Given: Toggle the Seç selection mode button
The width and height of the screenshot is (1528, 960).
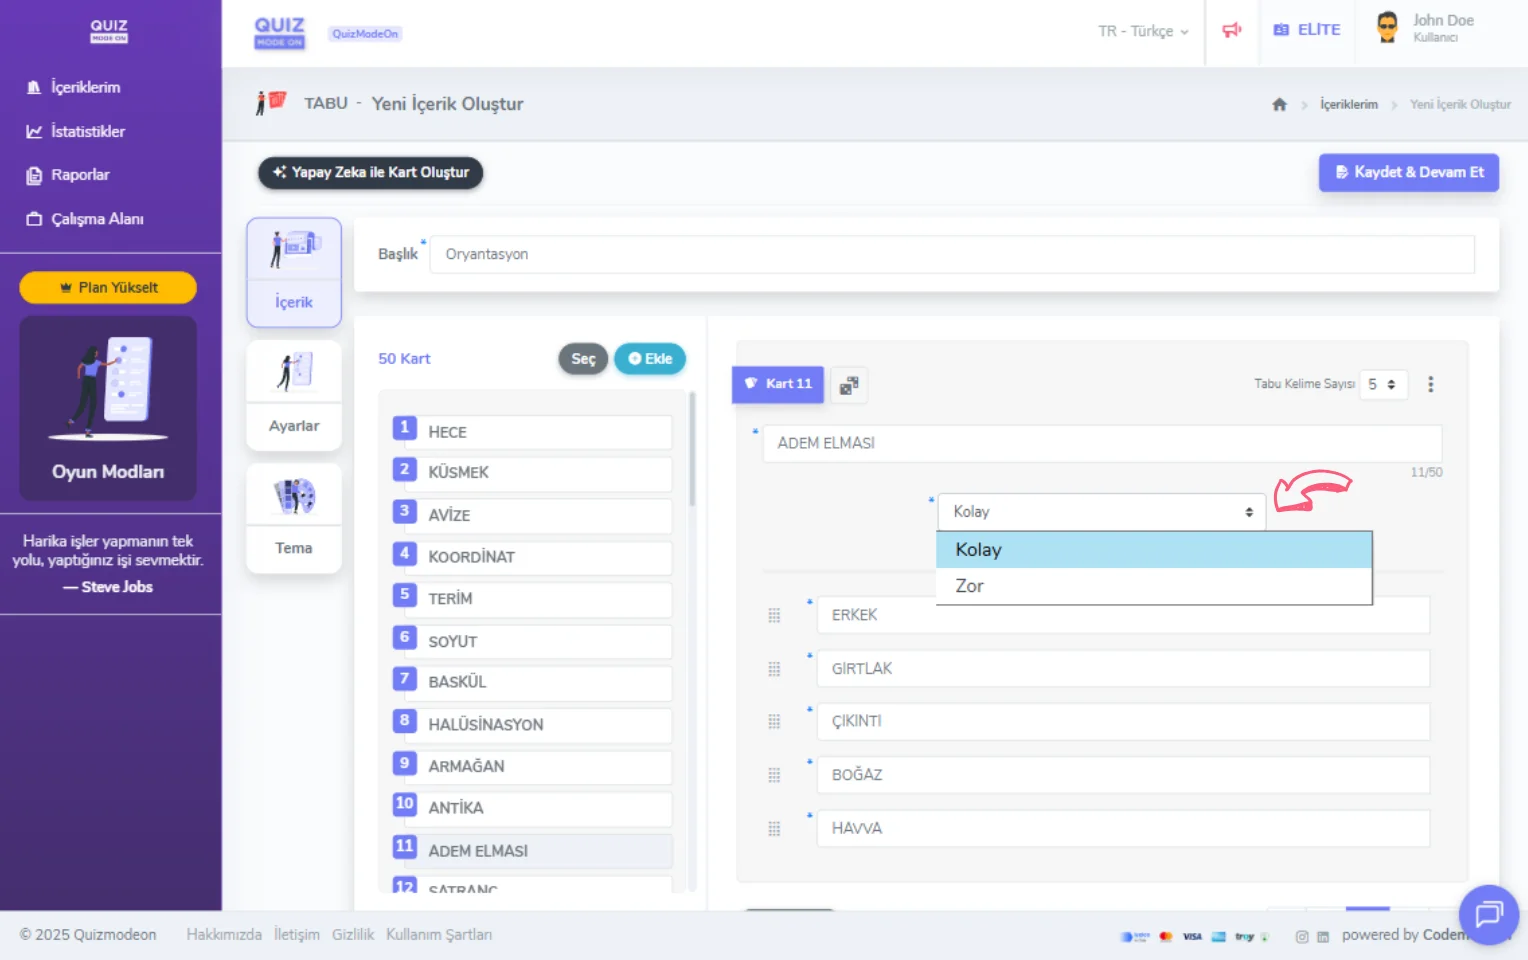Looking at the screenshot, I should coord(583,359).
